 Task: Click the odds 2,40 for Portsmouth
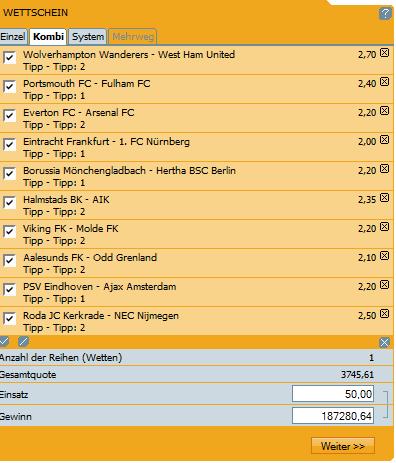point(367,83)
